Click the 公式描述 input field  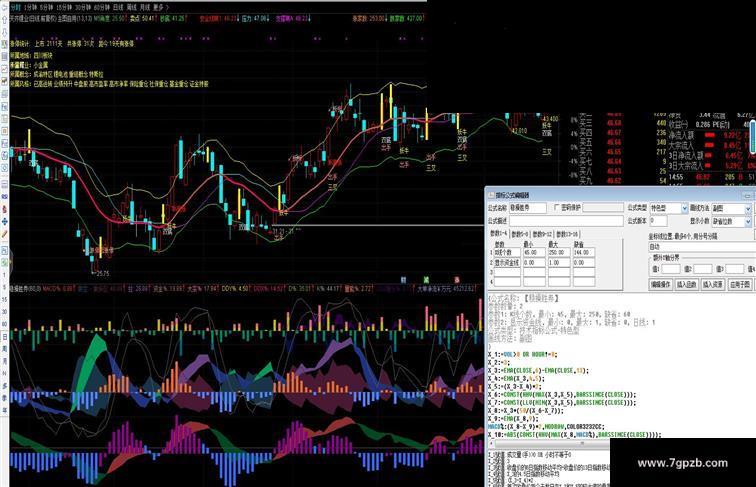click(567, 221)
